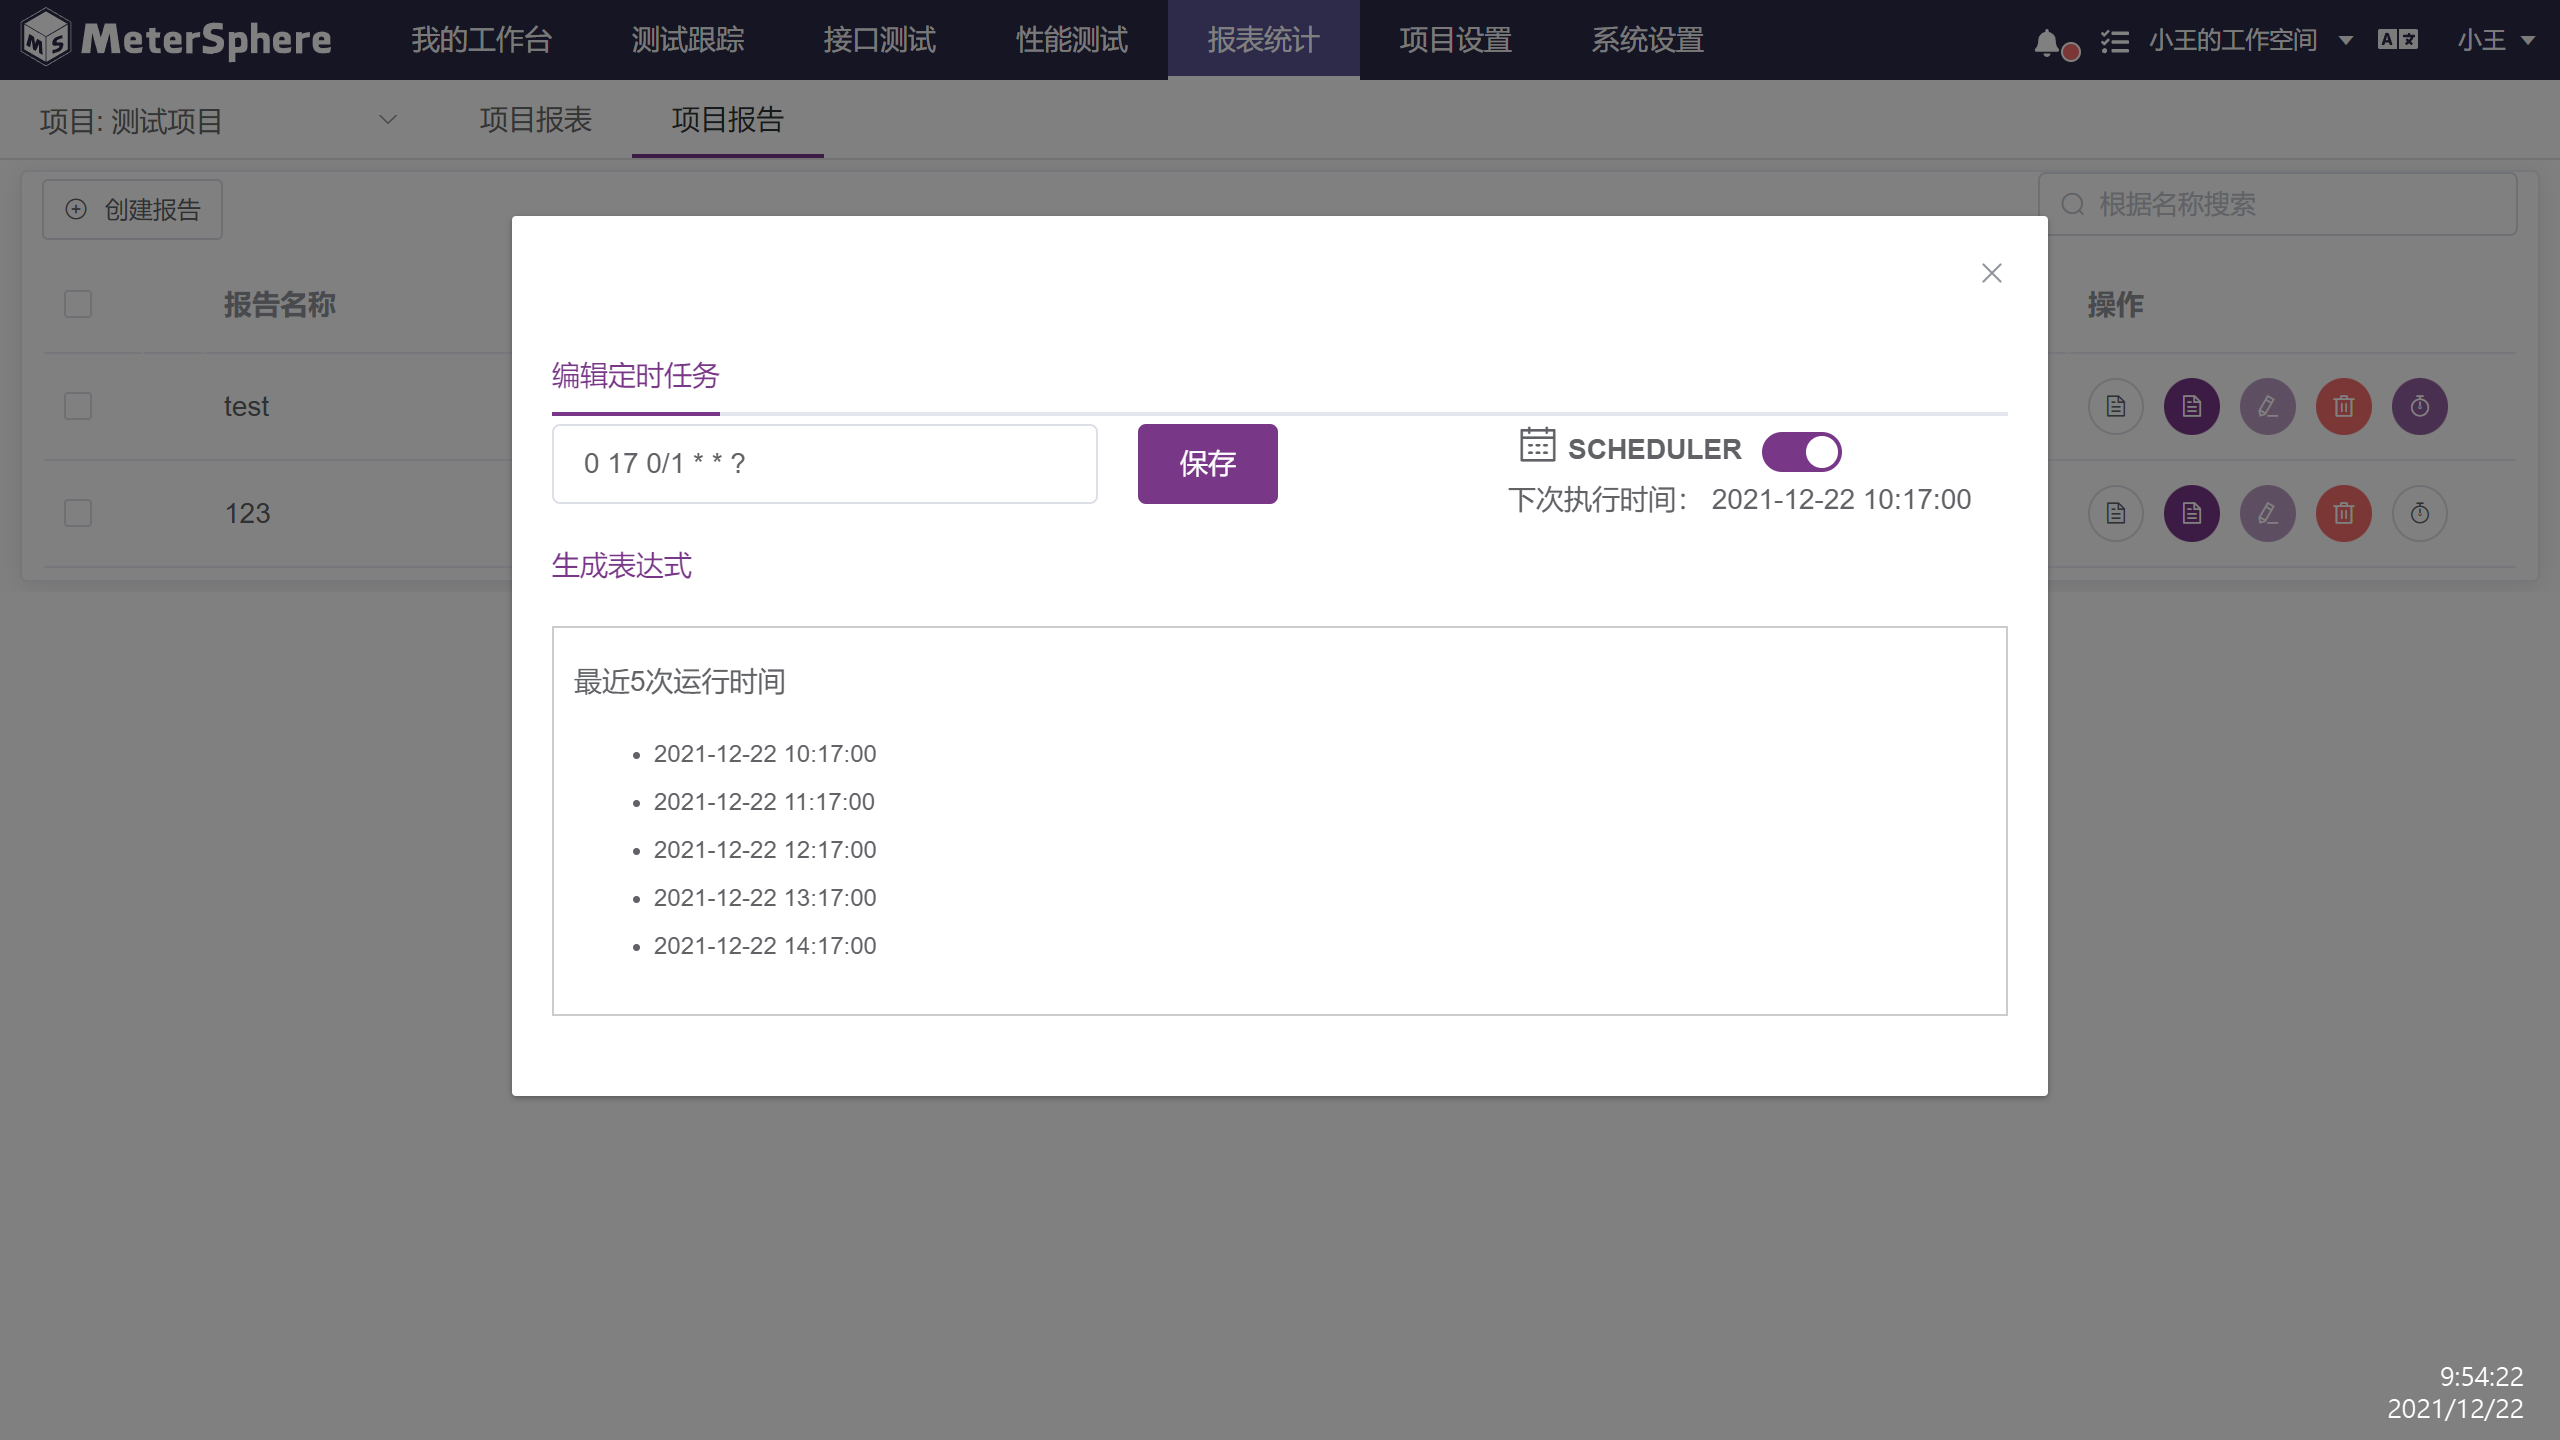Select the 编辑定时任务 dialog tab
The width and height of the screenshot is (2560, 1440).
(636, 376)
